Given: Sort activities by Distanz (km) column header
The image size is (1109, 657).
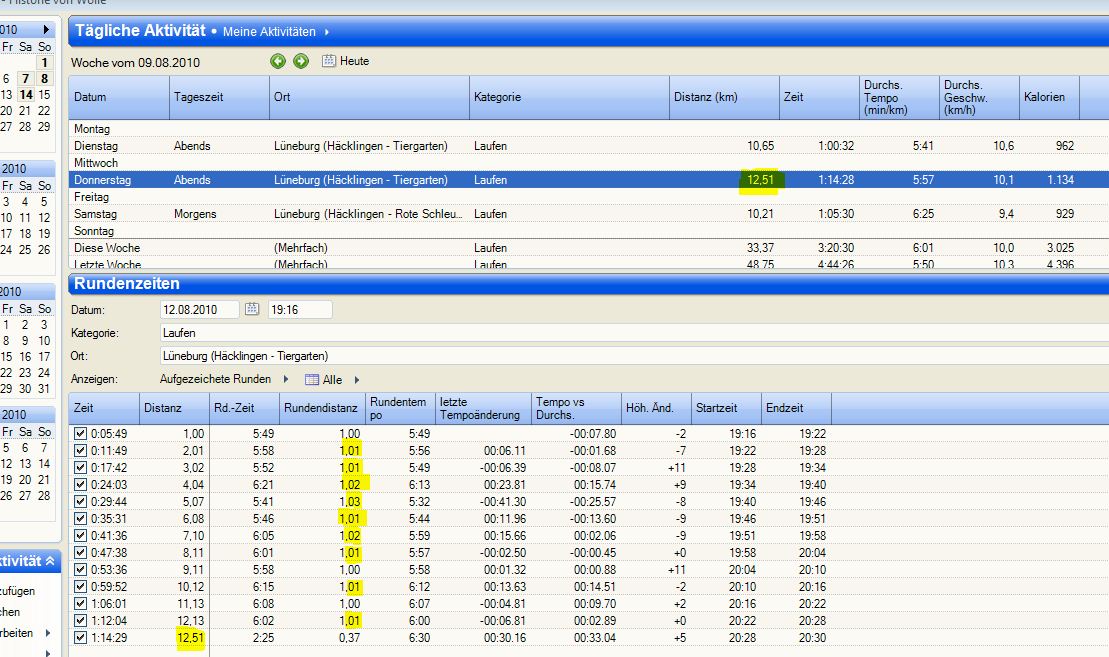Looking at the screenshot, I should pos(705,97).
